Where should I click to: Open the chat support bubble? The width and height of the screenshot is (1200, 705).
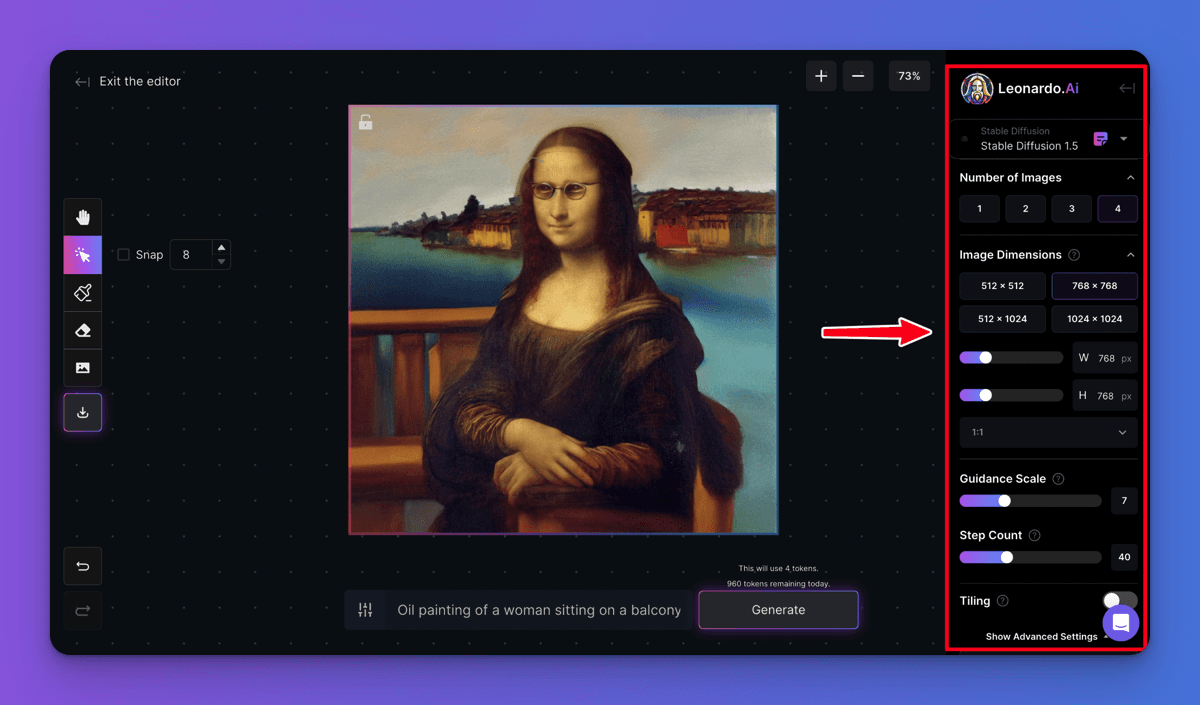(x=1121, y=623)
